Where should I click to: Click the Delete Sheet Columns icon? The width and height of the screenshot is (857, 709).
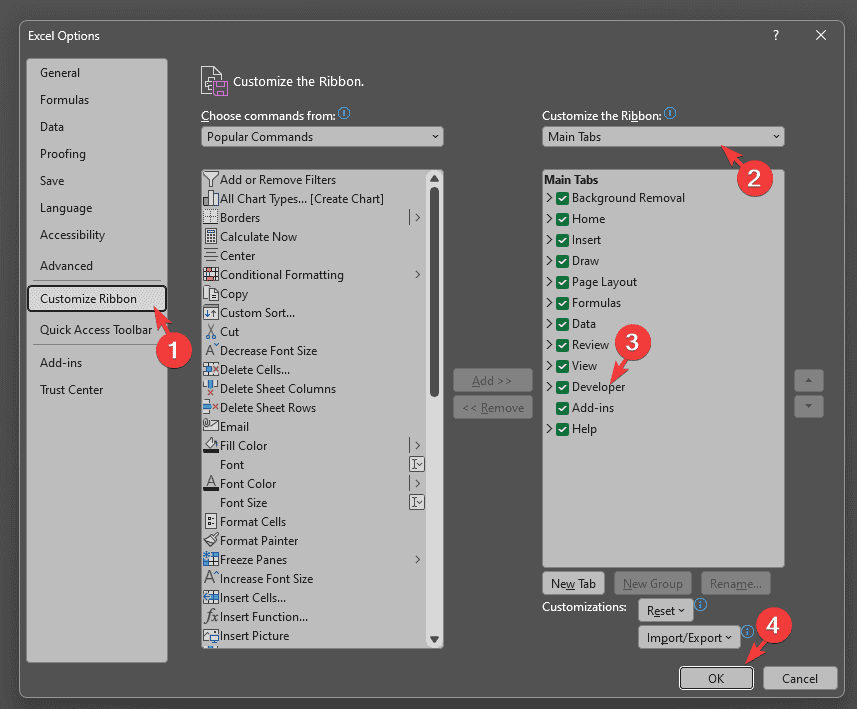pos(210,388)
